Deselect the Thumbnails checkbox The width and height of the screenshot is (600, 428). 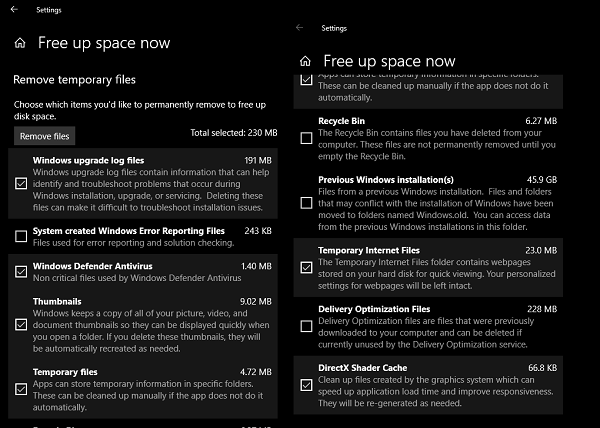[22, 324]
